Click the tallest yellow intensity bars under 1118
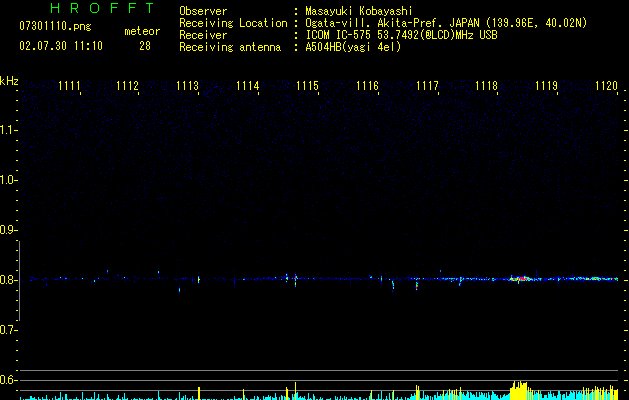The image size is (629, 400). [x=518, y=390]
